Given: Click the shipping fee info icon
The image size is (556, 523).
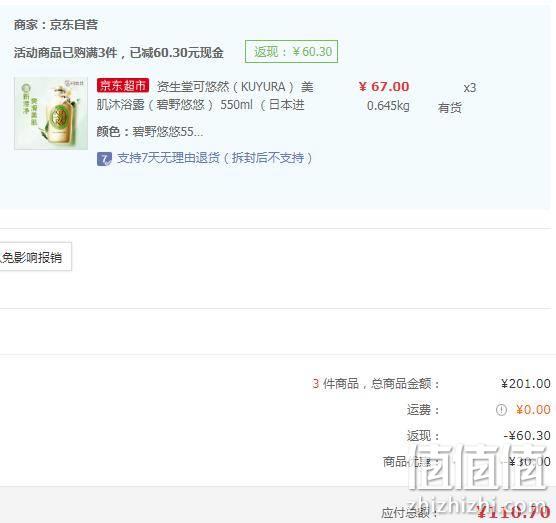Looking at the screenshot, I should [501, 410].
